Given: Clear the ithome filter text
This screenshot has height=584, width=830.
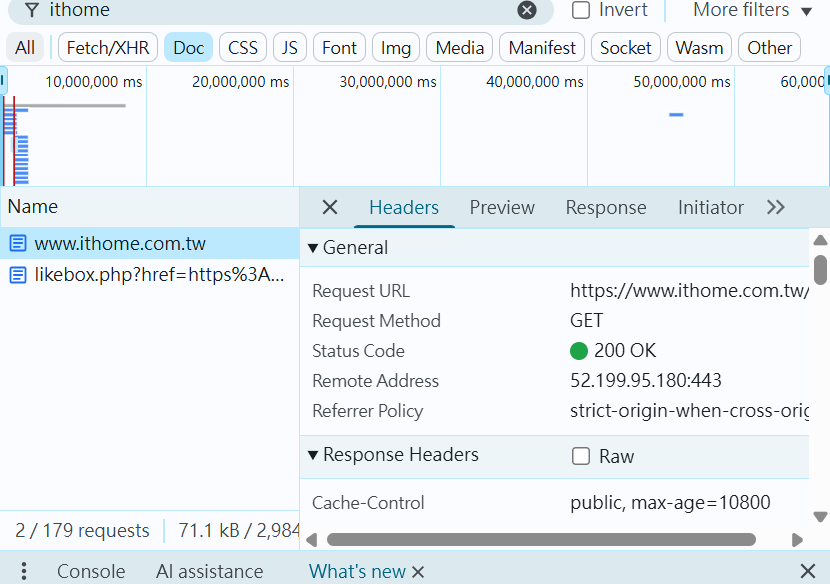Looking at the screenshot, I should tap(527, 10).
